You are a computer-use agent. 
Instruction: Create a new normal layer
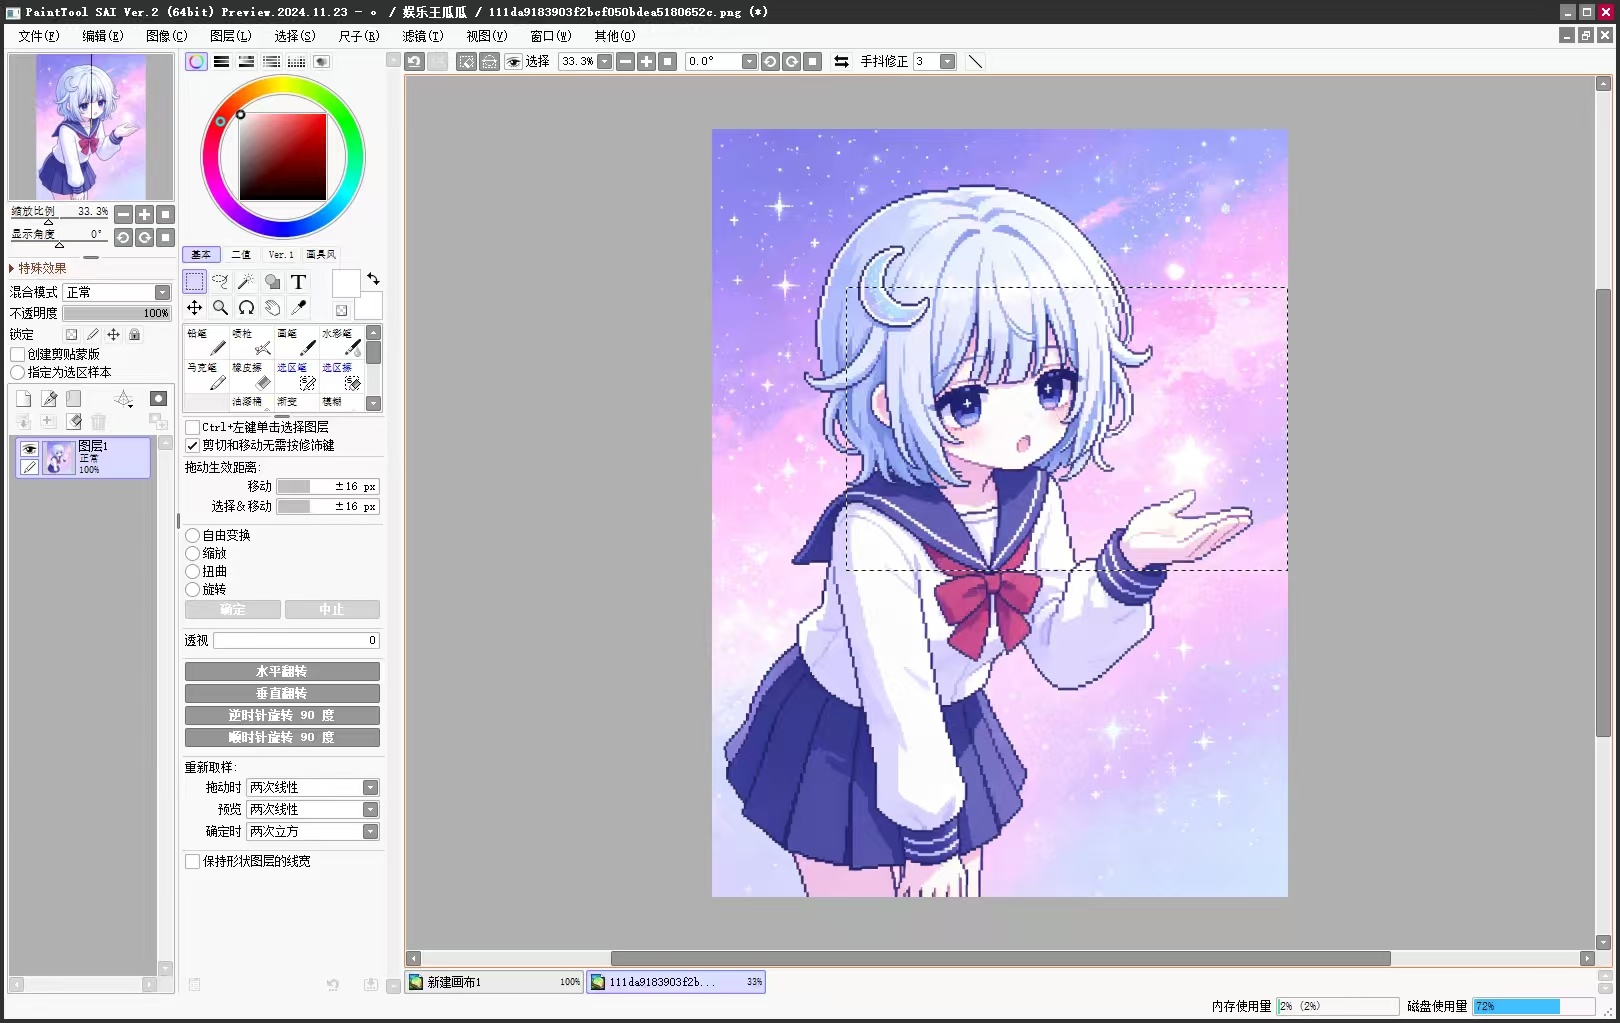(24, 399)
